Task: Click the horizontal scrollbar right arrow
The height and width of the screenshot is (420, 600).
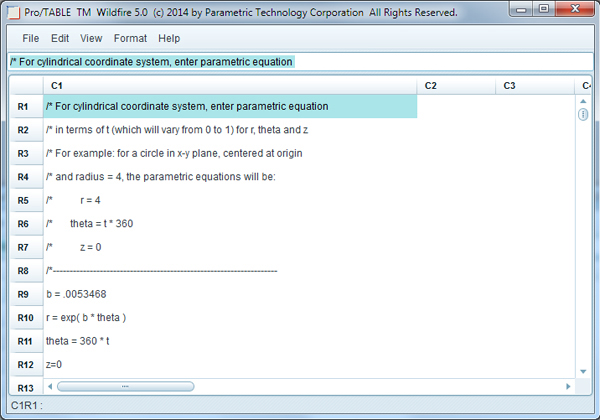Action: [568, 385]
